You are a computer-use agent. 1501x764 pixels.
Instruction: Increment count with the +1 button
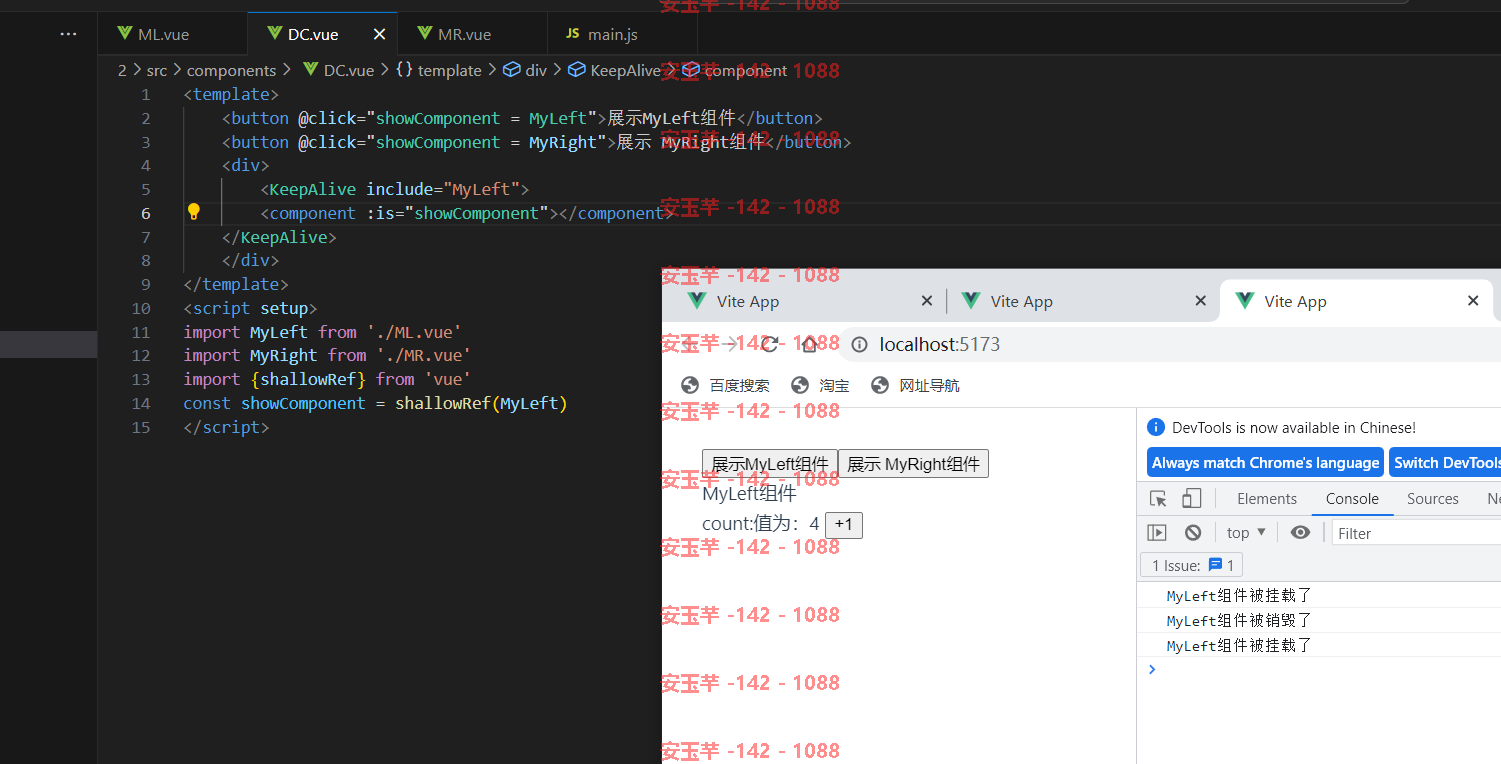pyautogui.click(x=844, y=525)
